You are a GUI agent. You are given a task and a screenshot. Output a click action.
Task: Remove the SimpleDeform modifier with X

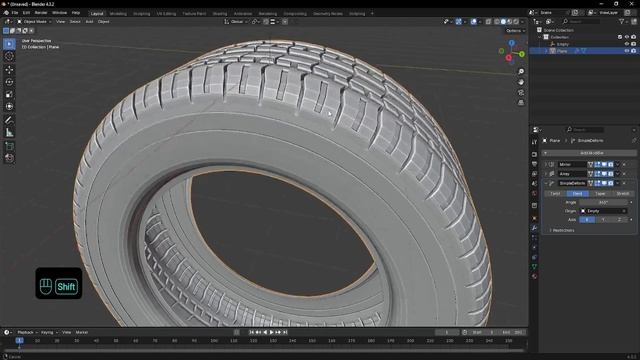624,183
